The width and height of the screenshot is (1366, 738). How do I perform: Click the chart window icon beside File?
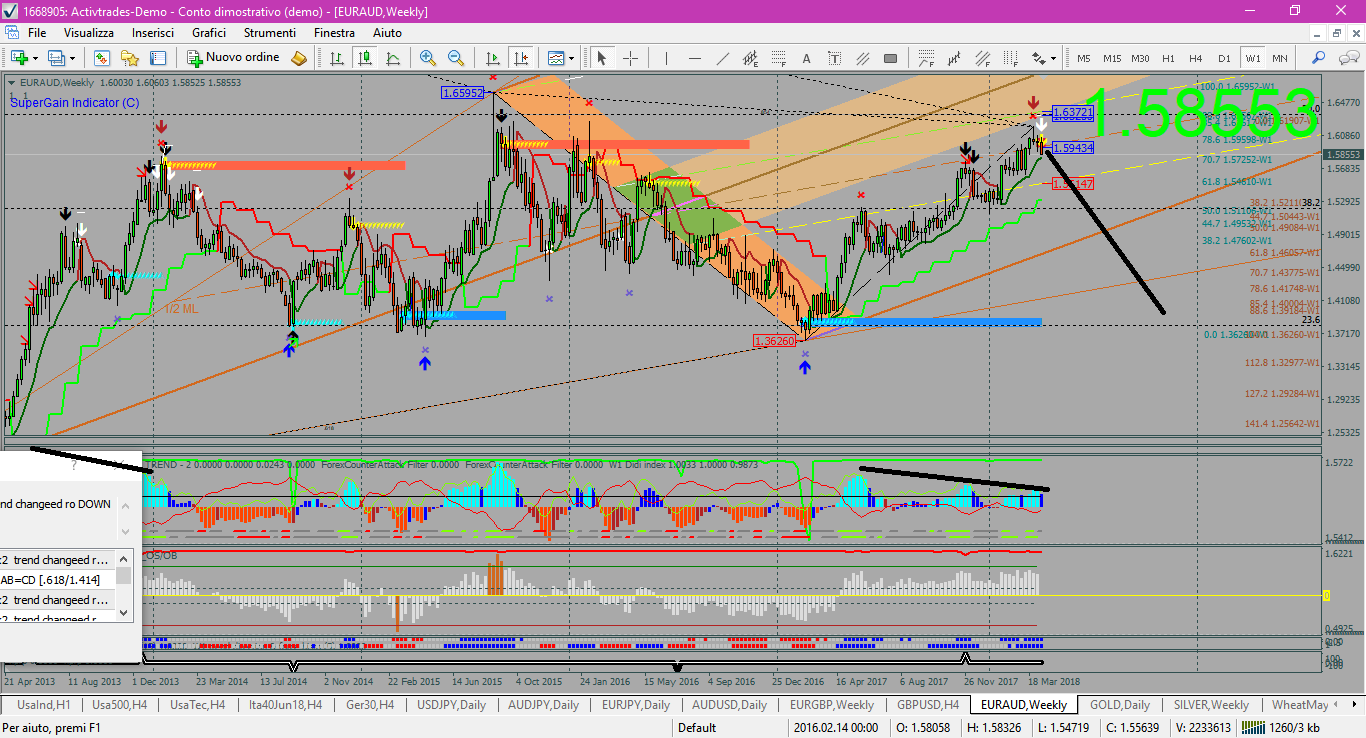[12, 32]
